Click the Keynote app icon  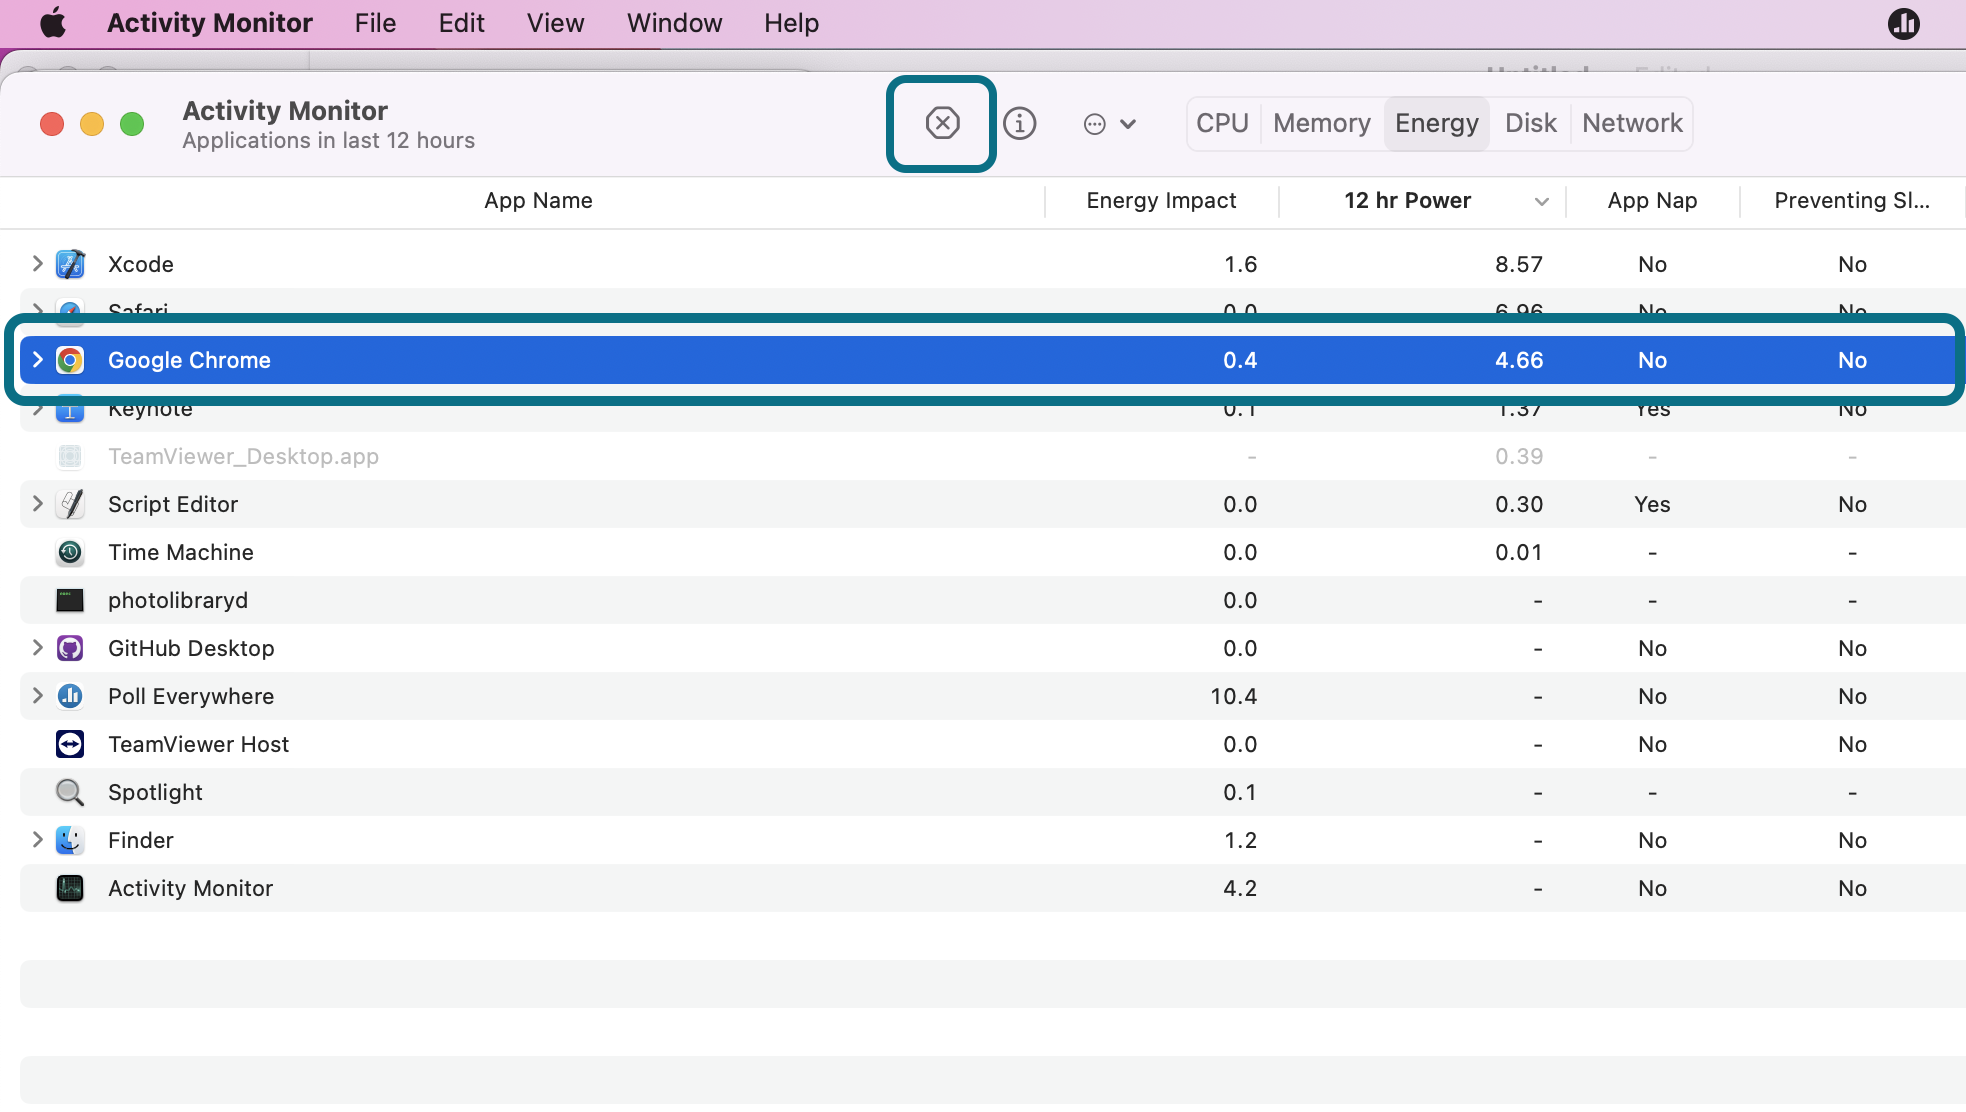click(70, 410)
